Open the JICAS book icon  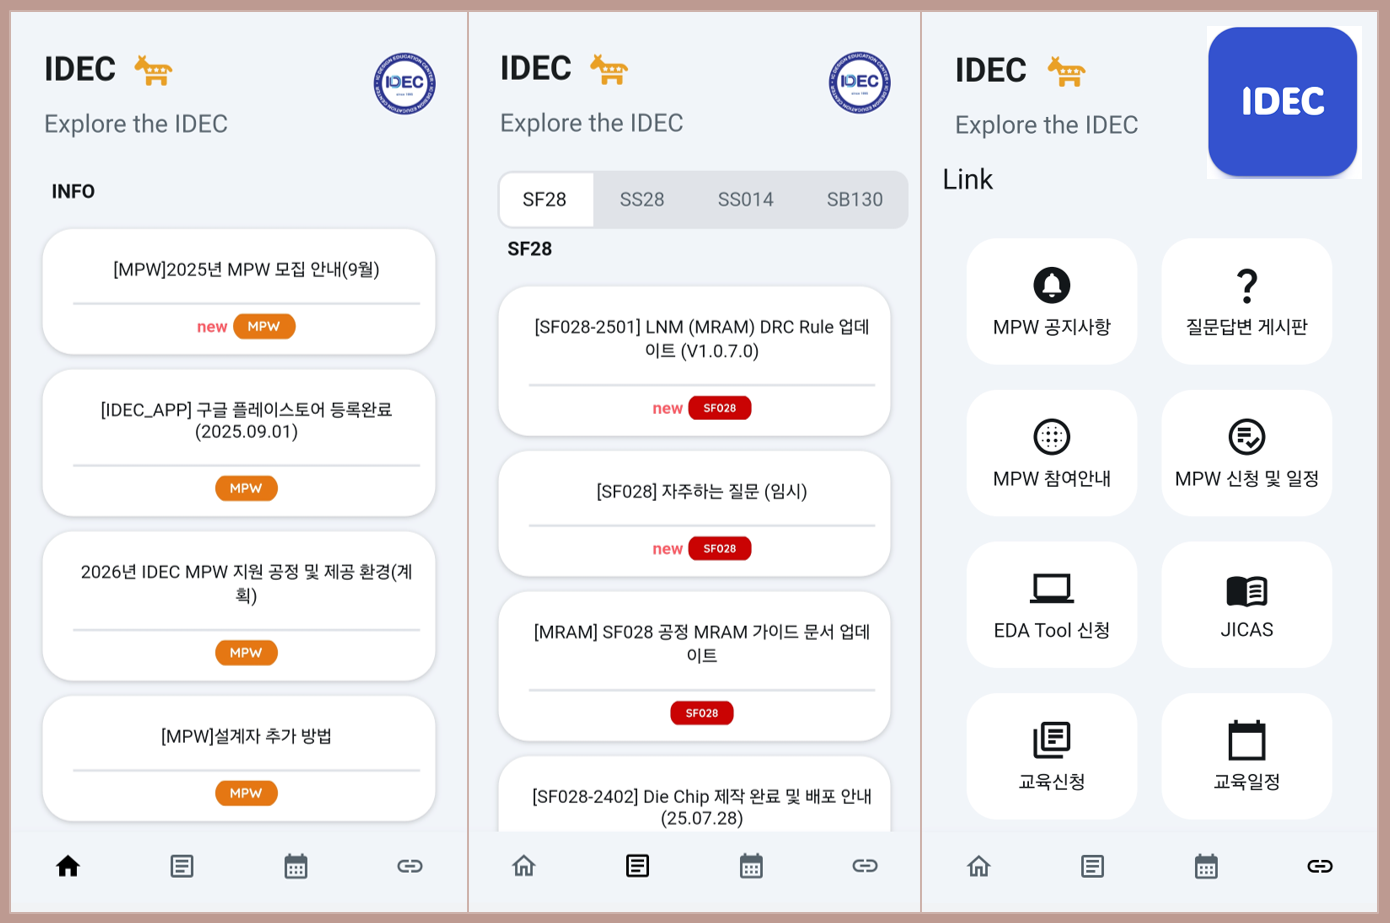tap(1246, 591)
